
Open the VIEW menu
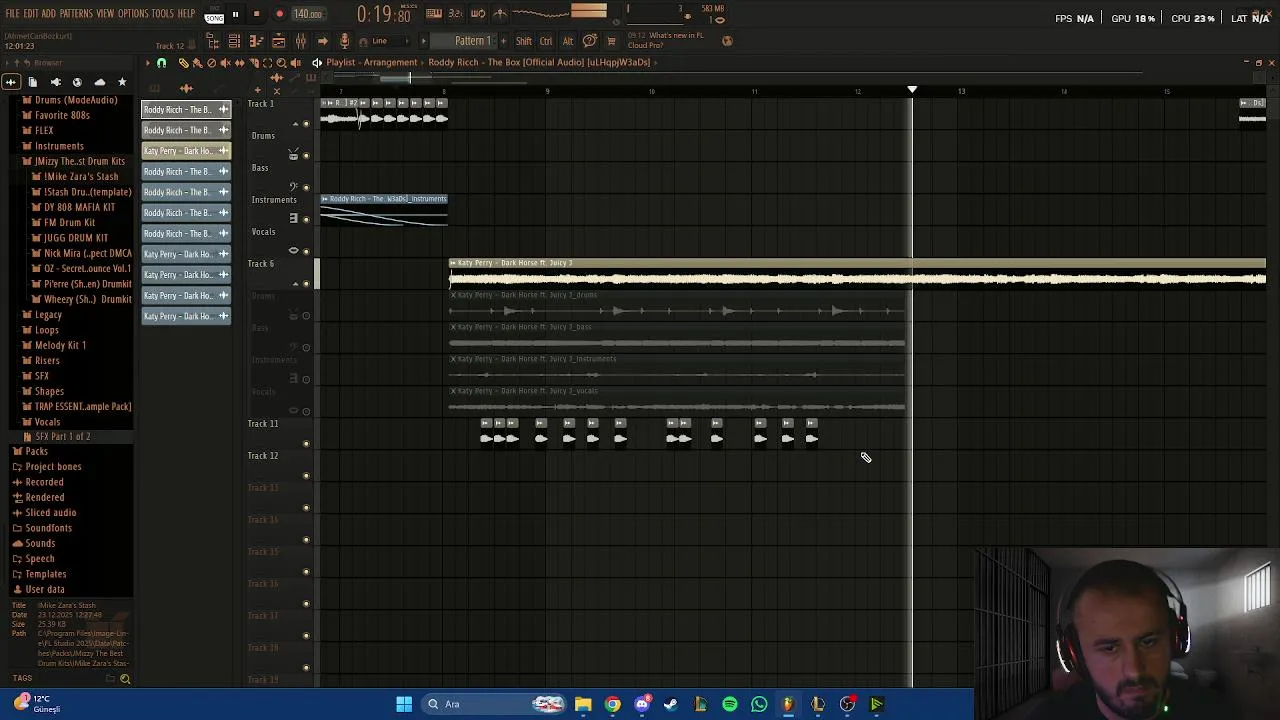(x=105, y=14)
